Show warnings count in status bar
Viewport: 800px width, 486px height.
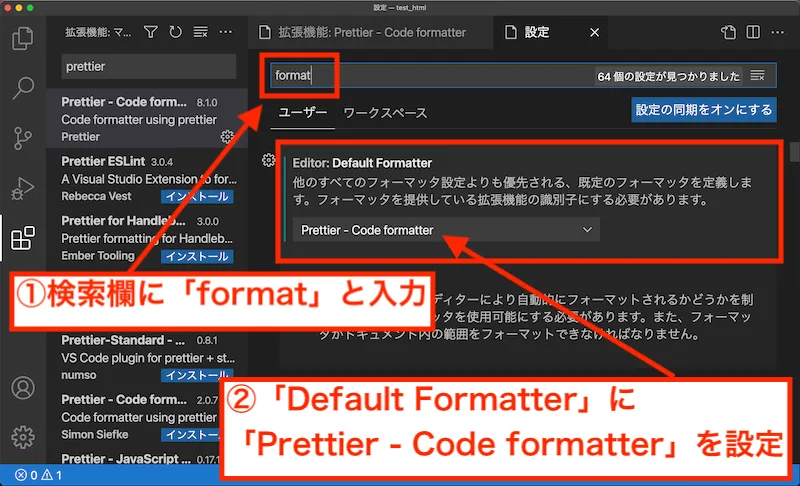coord(52,475)
